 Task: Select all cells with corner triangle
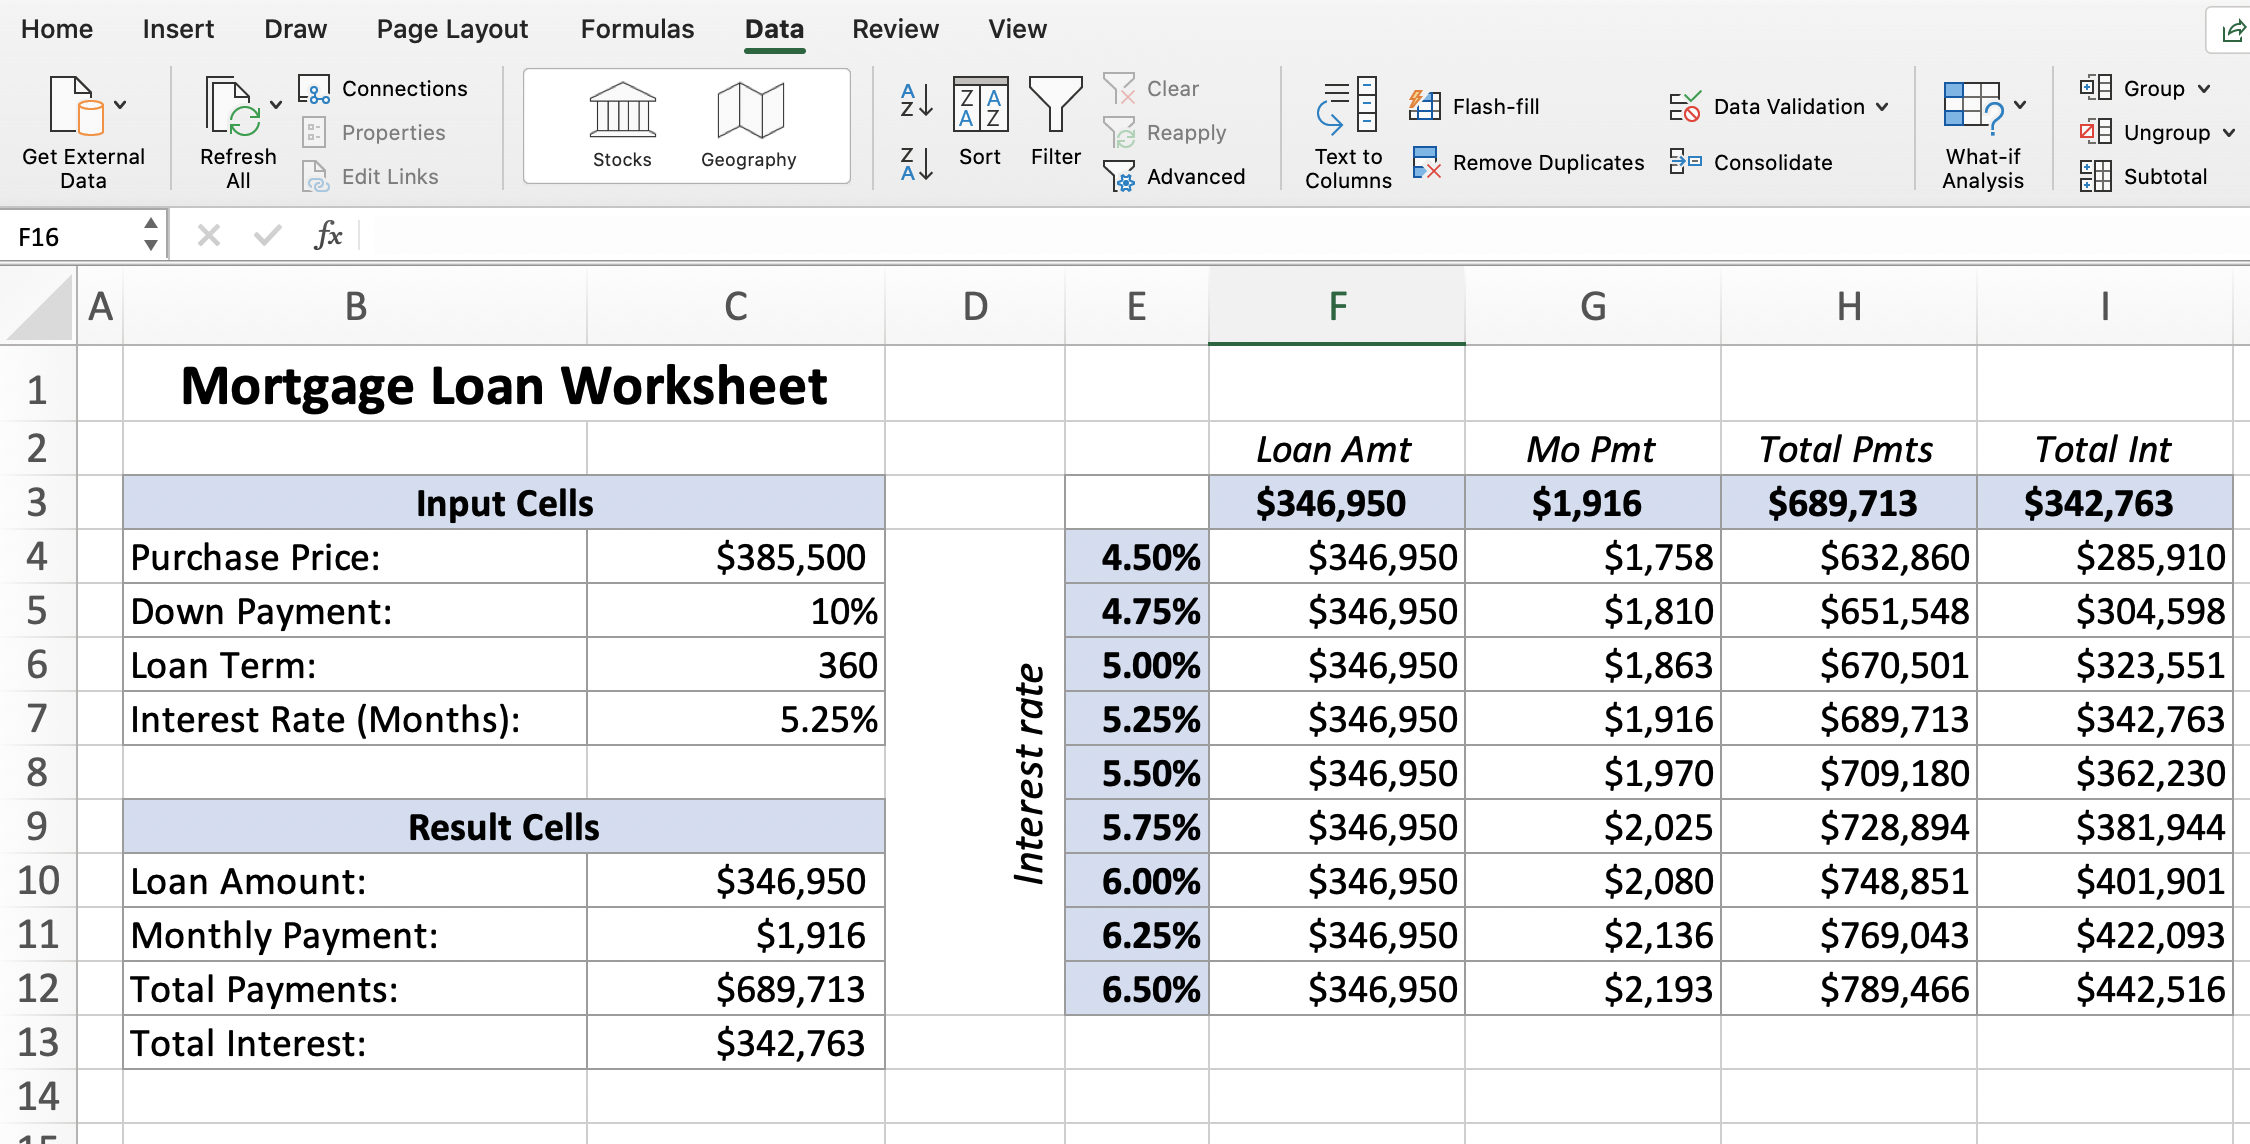[39, 306]
